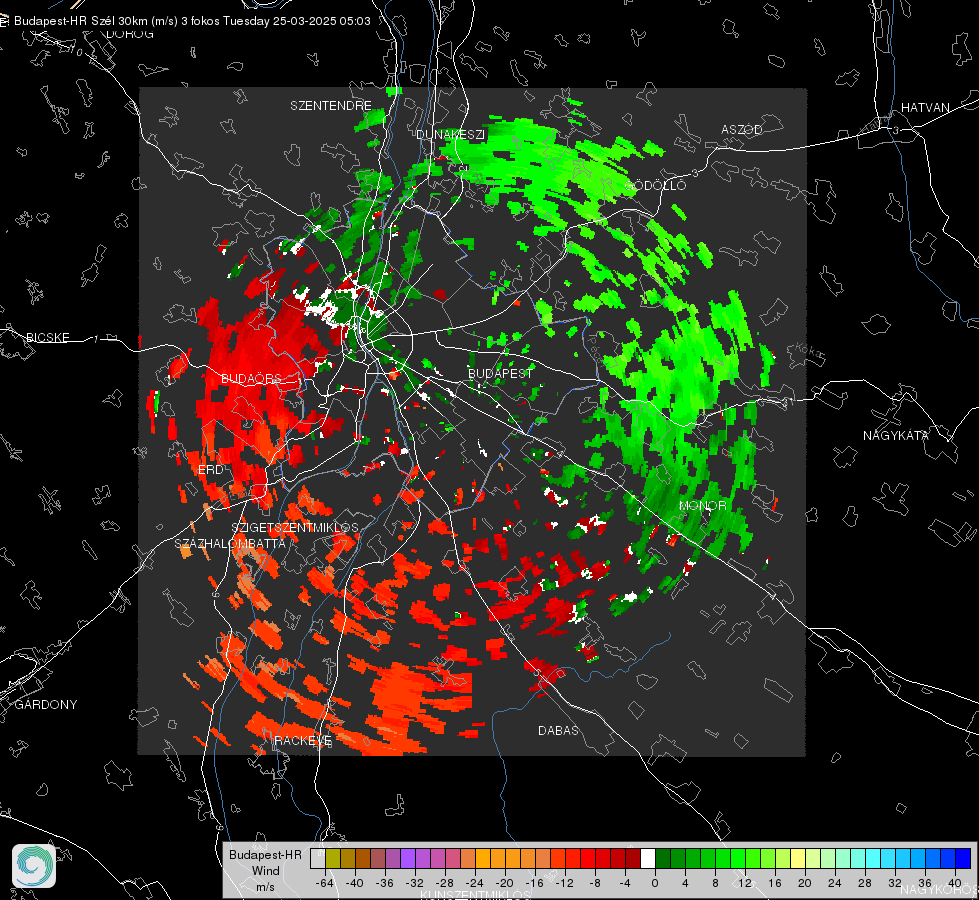Click the MONOR label

click(x=702, y=505)
